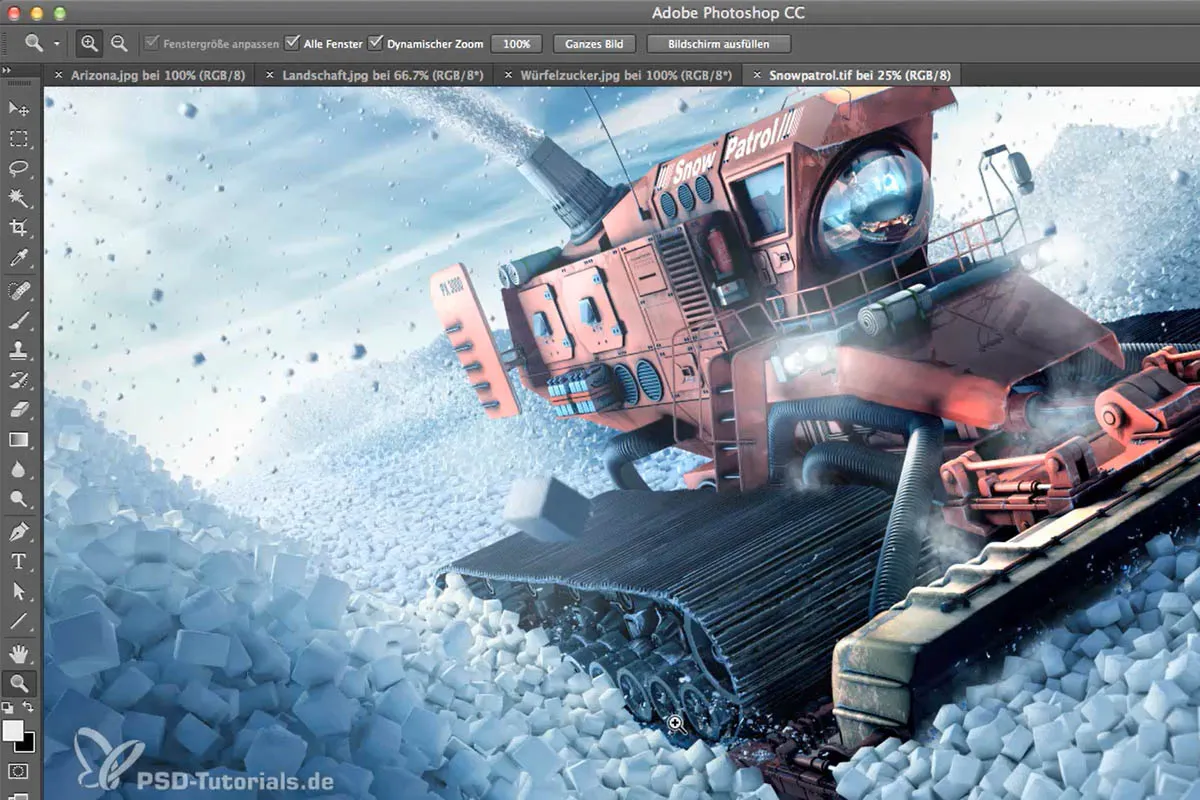The width and height of the screenshot is (1200, 800).
Task: Select the Line shape tool
Action: click(19, 621)
